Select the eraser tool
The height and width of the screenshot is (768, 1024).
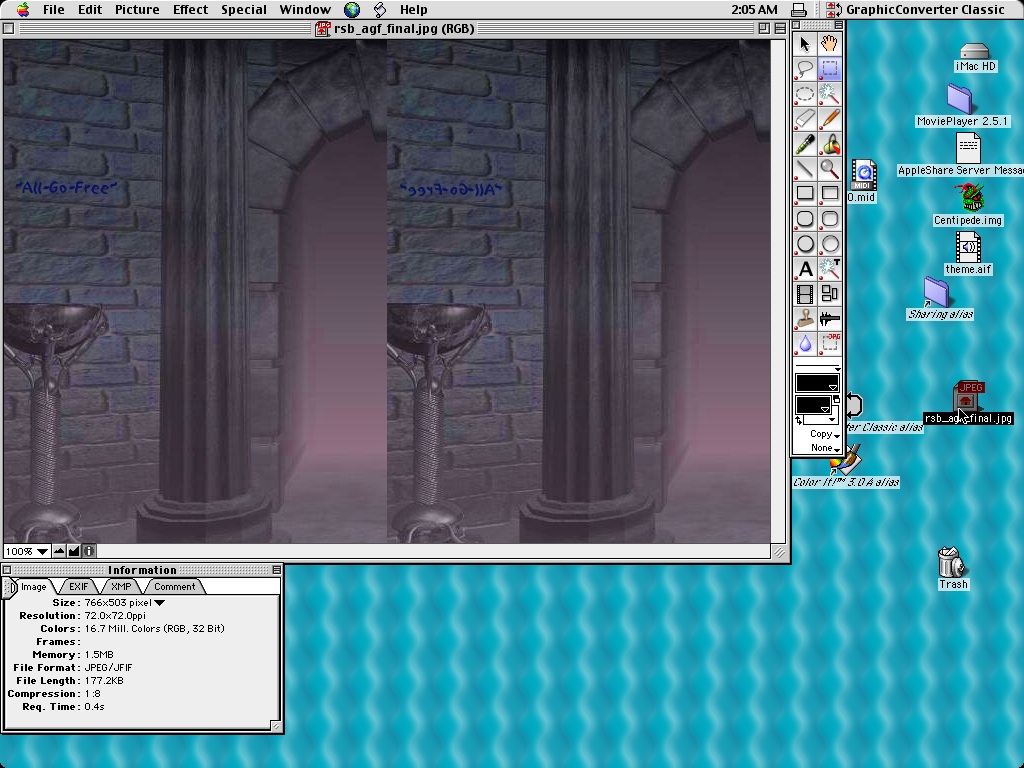point(805,119)
